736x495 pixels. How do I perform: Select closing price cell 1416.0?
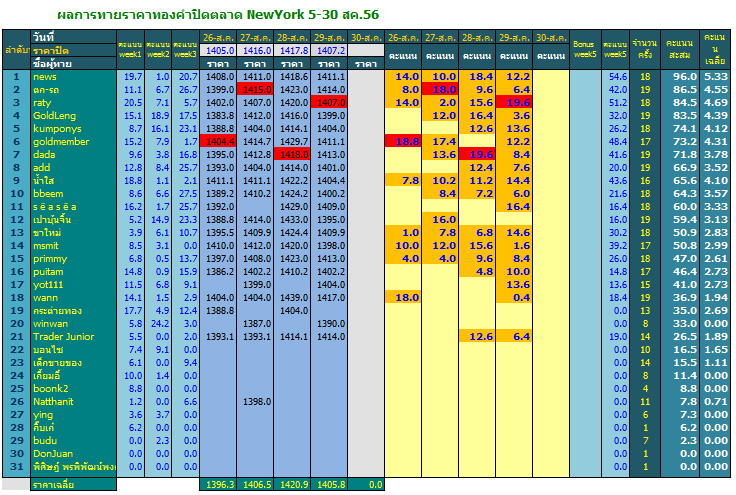pos(255,50)
